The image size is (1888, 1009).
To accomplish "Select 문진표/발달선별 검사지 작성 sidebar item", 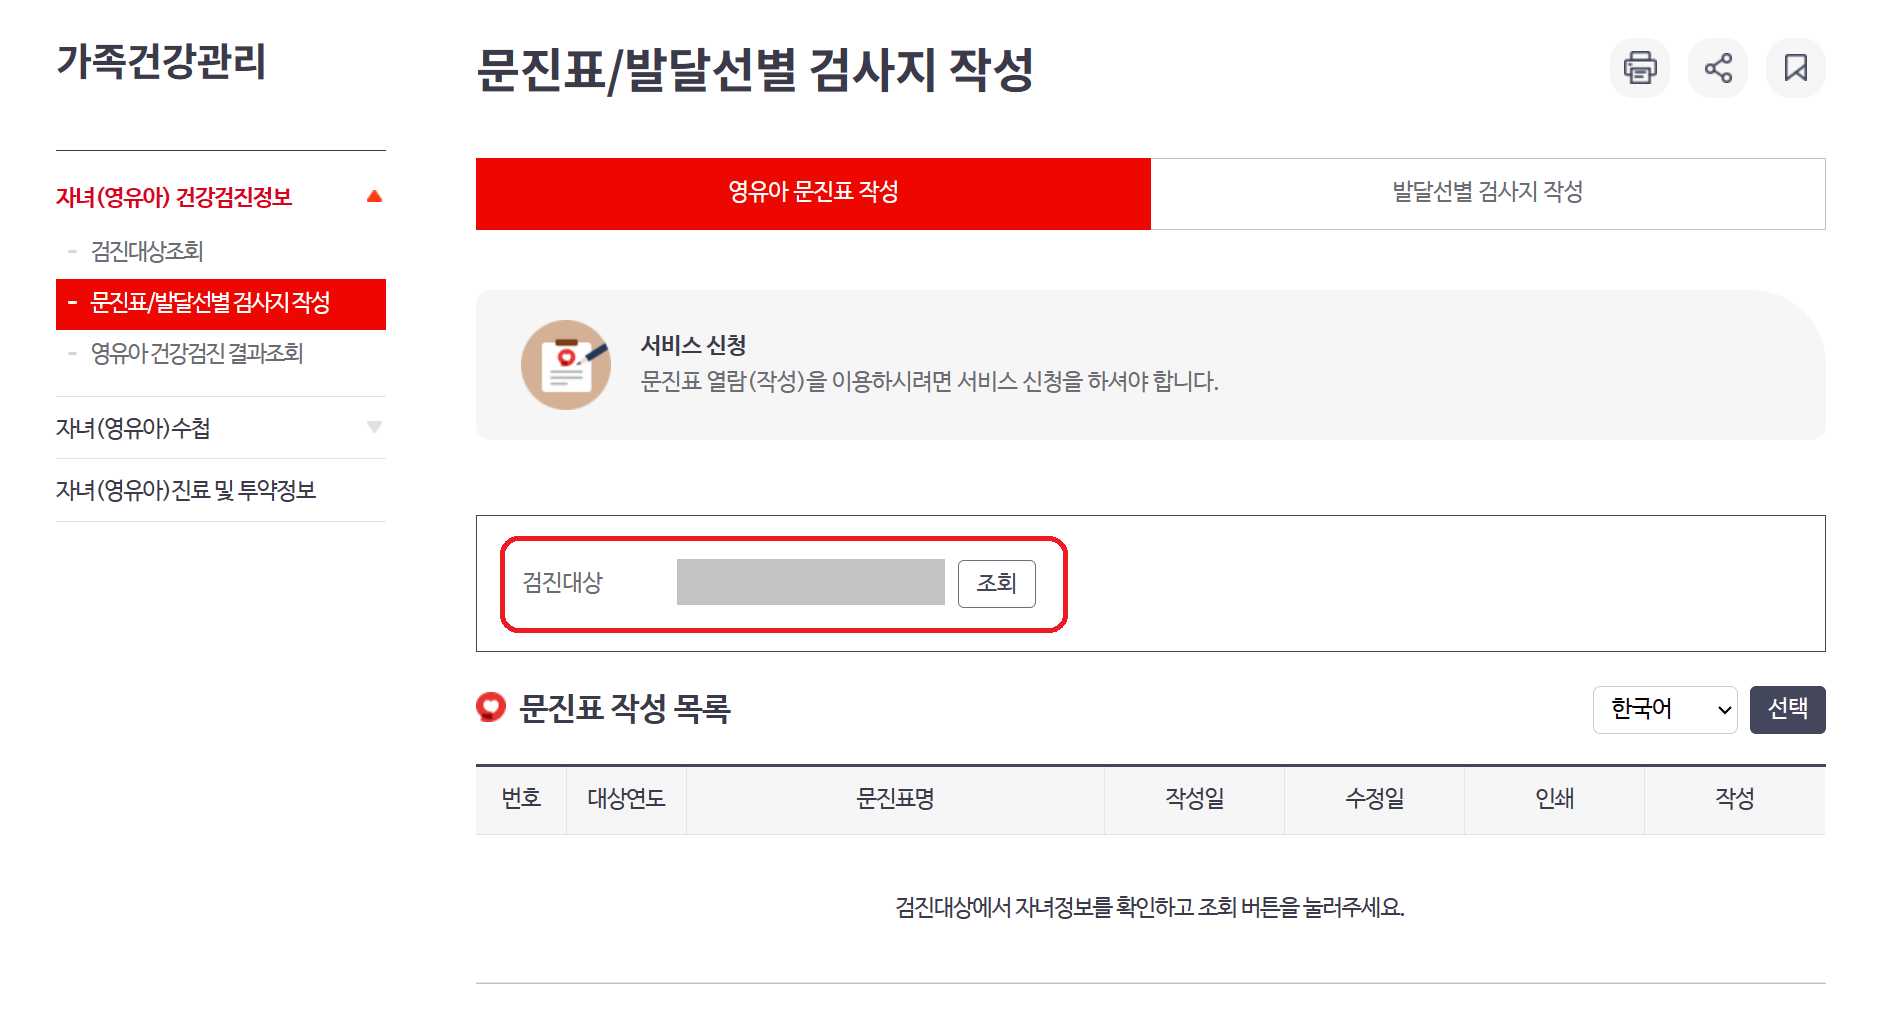I will [x=213, y=304].
